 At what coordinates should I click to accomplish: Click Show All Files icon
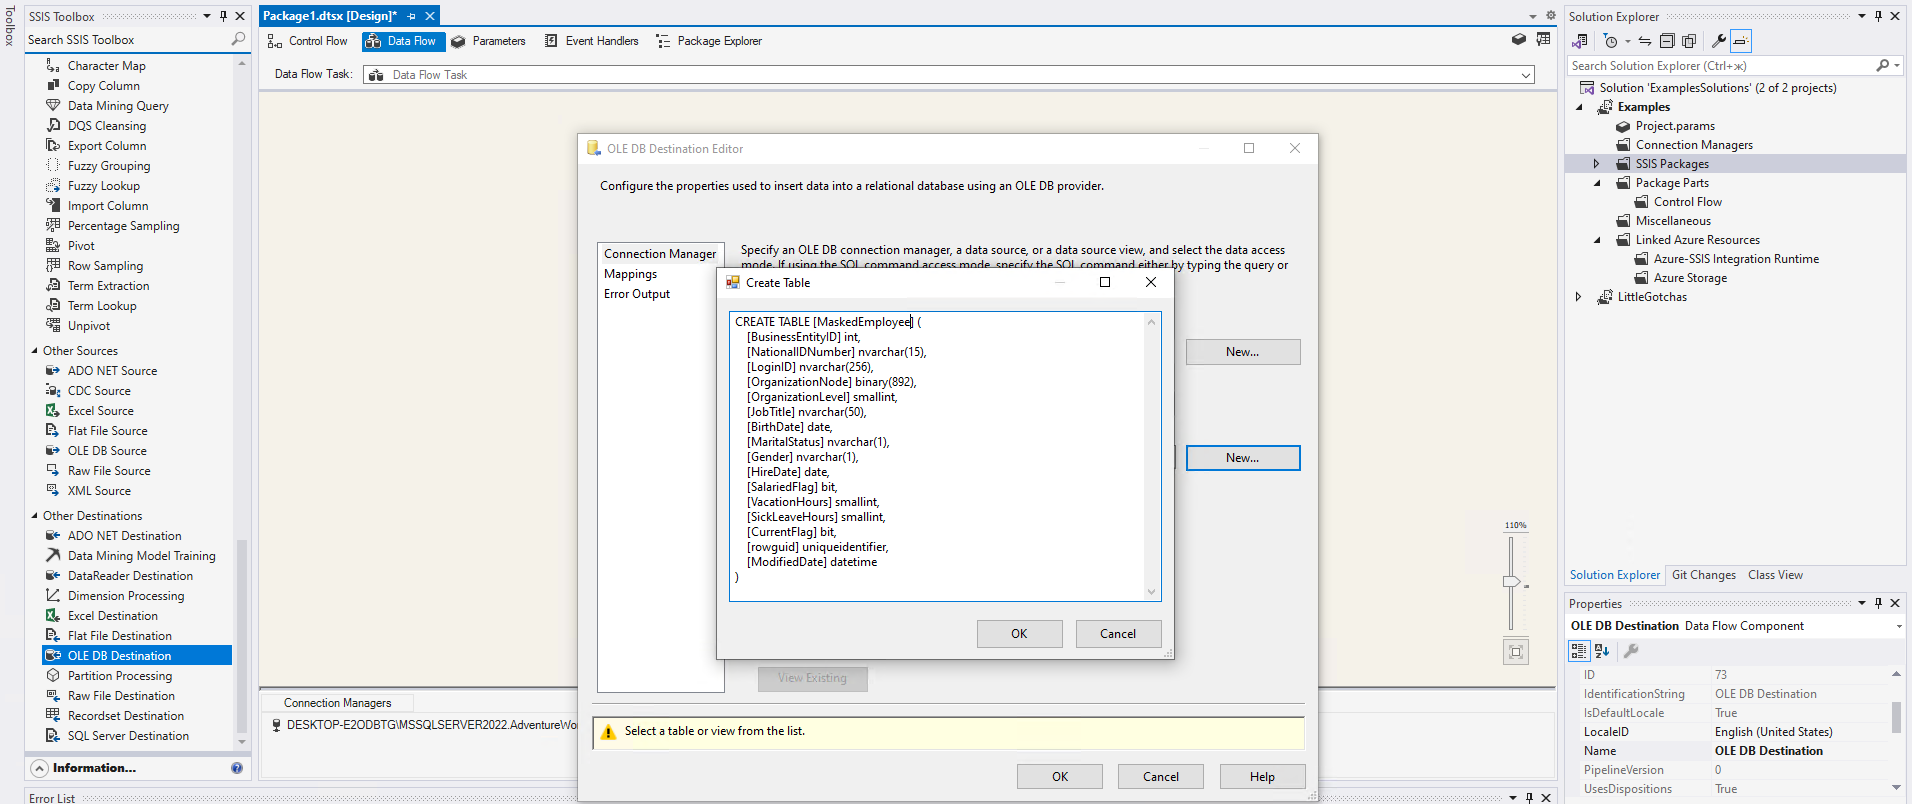coord(1689,41)
